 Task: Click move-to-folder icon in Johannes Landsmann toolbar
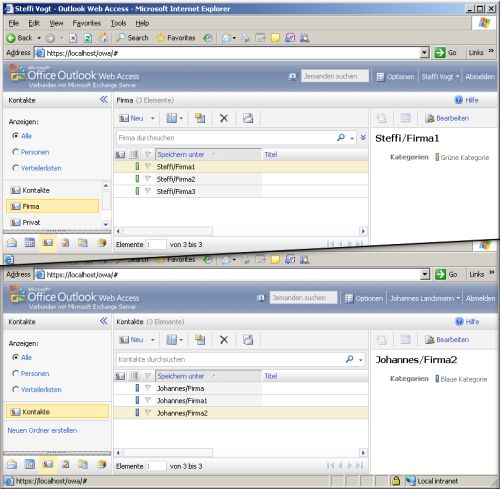click(x=200, y=340)
